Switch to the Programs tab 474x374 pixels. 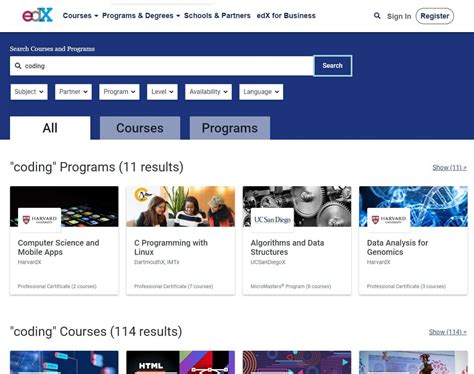coord(230,128)
